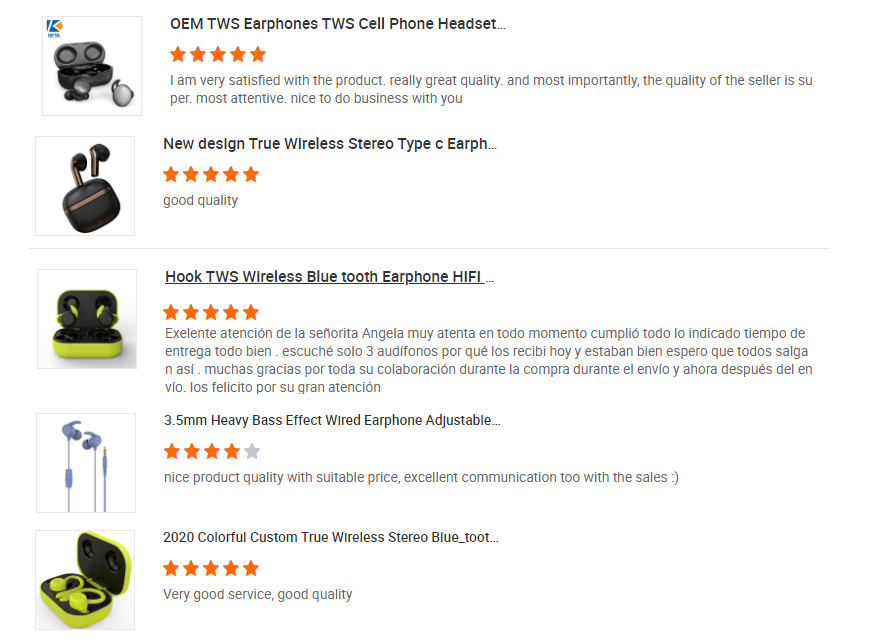Image resolution: width=874 pixels, height=642 pixels.
Task: Open the Hook TWS green earbuds image
Action: tap(87, 319)
